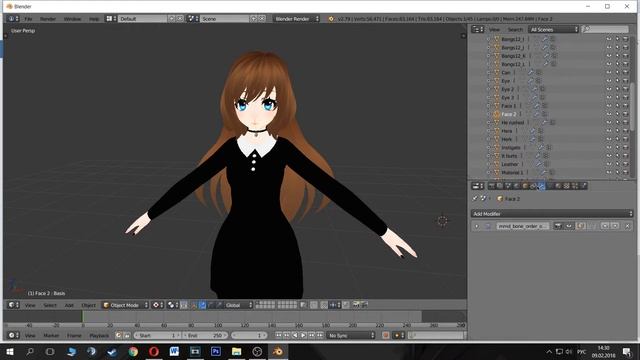This screenshot has width=640, height=360.
Task: Toggle modifier render visibility camera icon
Action: [x=558, y=226]
